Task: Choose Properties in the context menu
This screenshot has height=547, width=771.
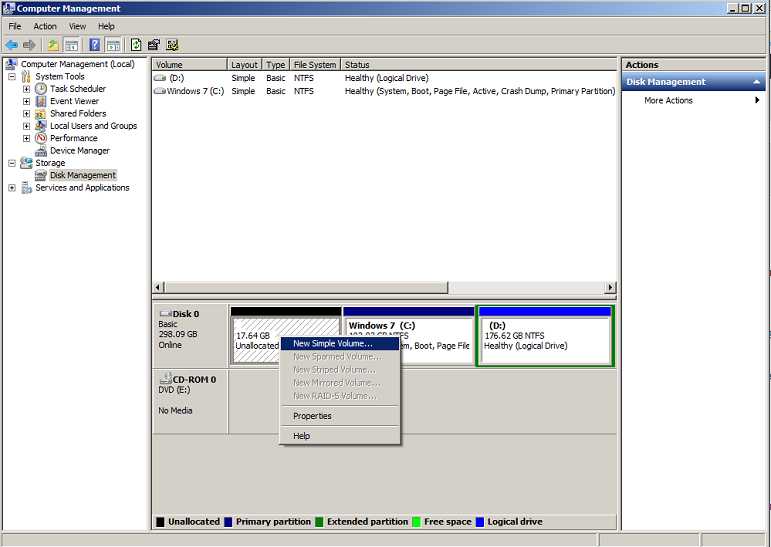Action: 340,416
